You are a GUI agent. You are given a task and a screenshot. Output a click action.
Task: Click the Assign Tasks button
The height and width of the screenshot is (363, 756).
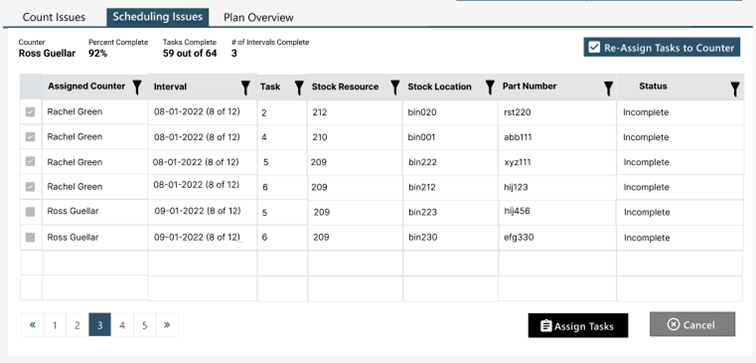click(578, 325)
